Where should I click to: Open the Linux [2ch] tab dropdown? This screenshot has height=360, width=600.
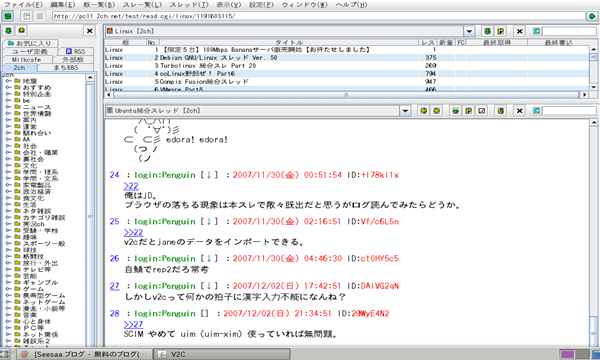tap(469, 31)
